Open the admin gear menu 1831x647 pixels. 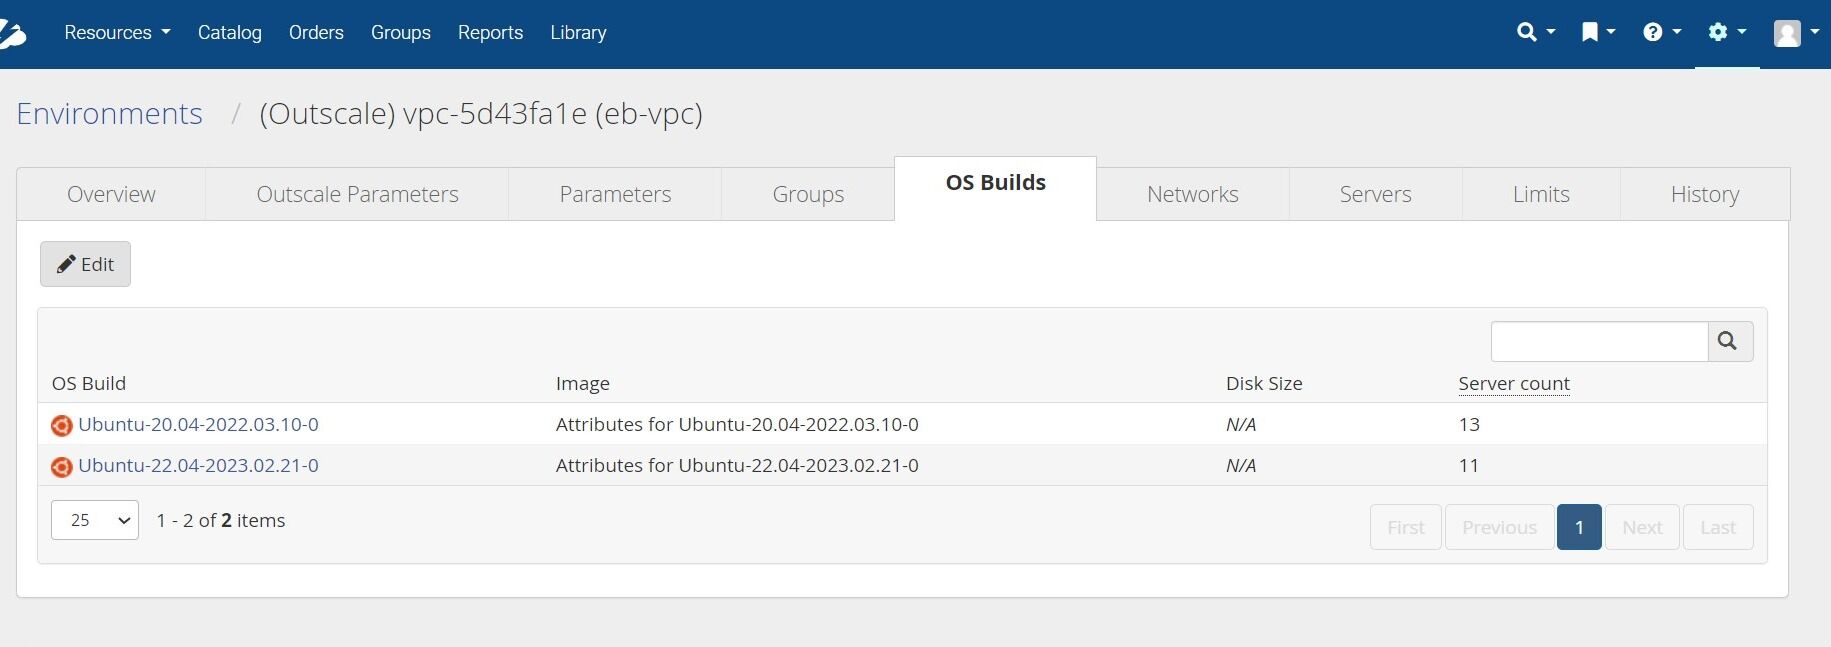click(x=1727, y=32)
